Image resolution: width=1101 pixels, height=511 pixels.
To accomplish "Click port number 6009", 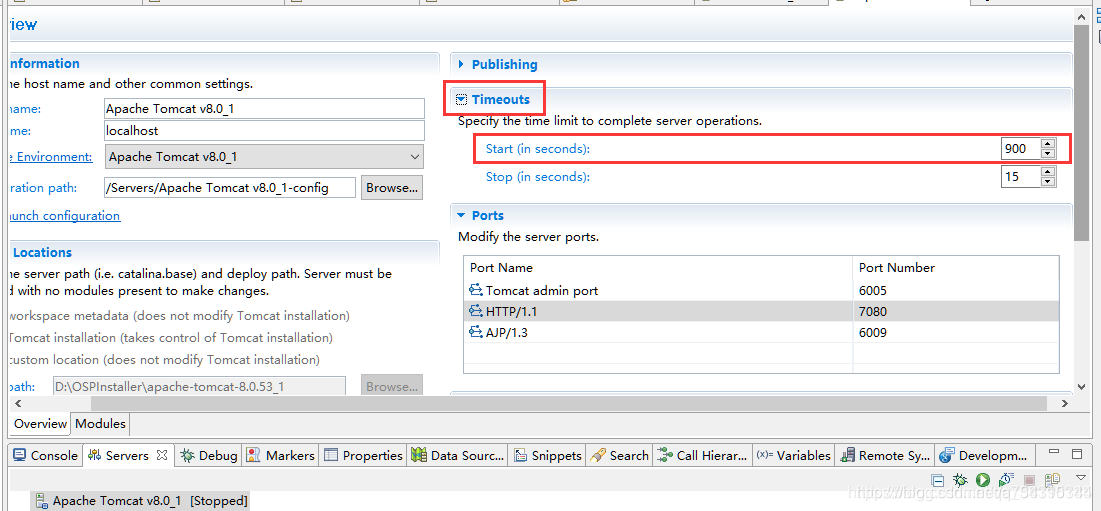I will (x=873, y=332).
